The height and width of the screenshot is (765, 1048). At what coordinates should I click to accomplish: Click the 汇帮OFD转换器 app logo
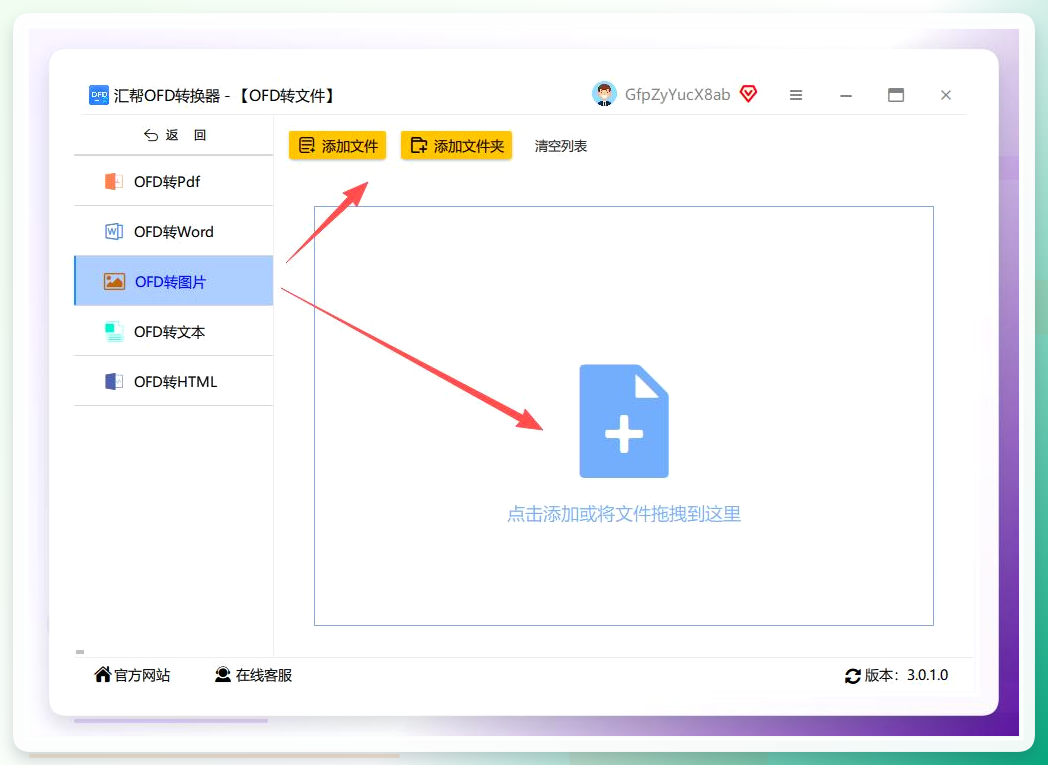[99, 96]
